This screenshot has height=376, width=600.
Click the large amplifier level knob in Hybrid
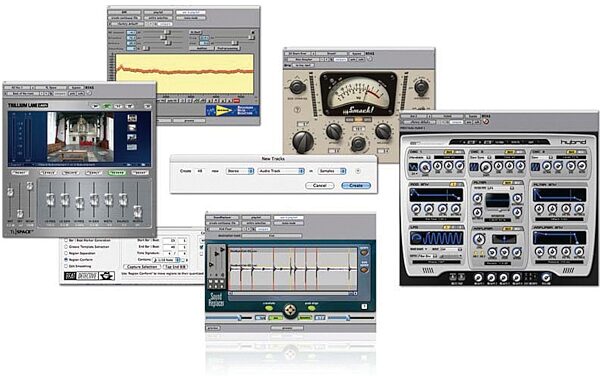click(x=478, y=239)
